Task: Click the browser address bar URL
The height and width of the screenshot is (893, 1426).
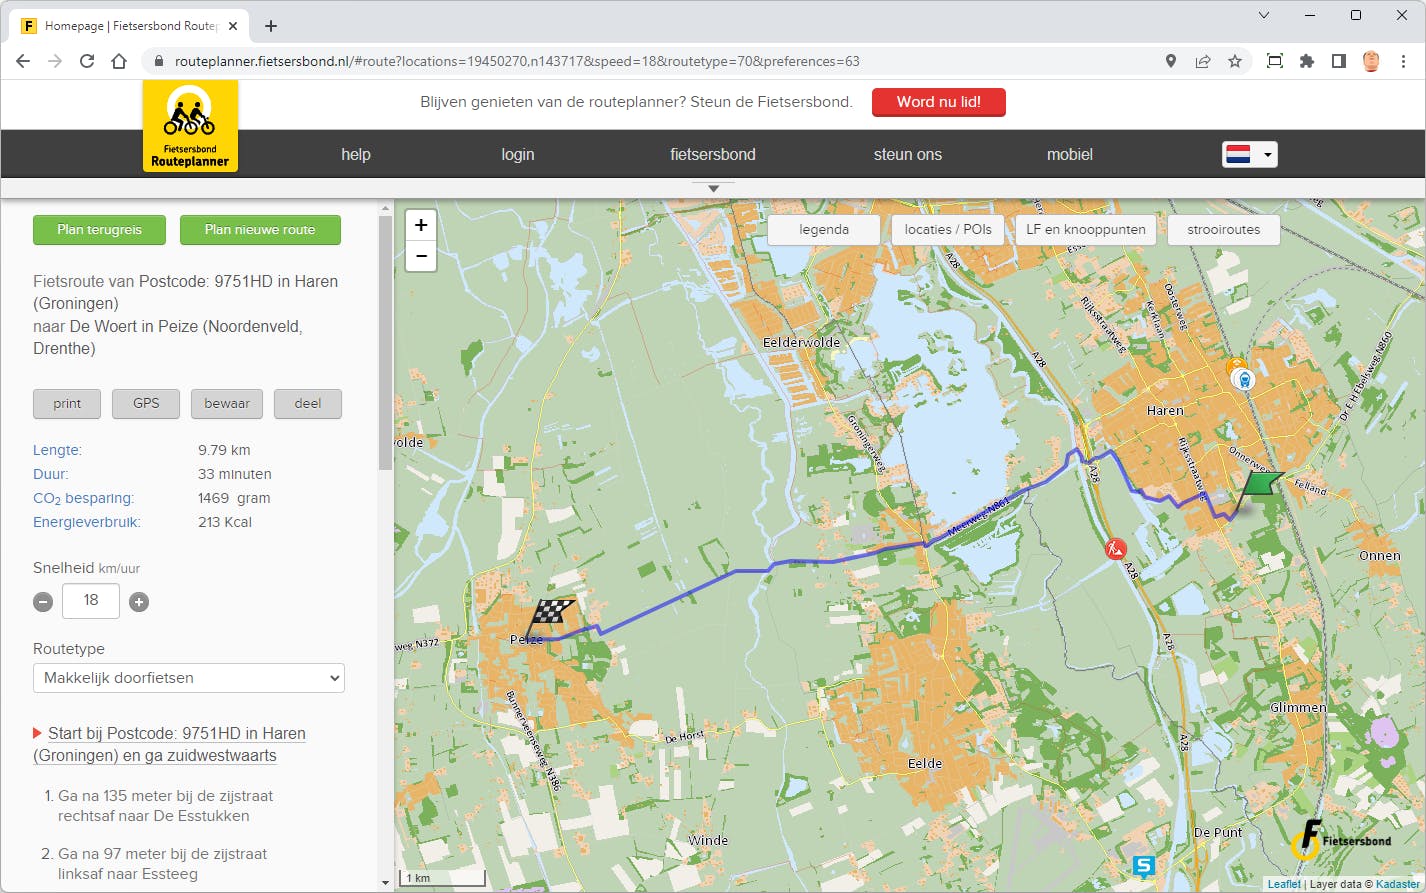Action: pyautogui.click(x=517, y=61)
